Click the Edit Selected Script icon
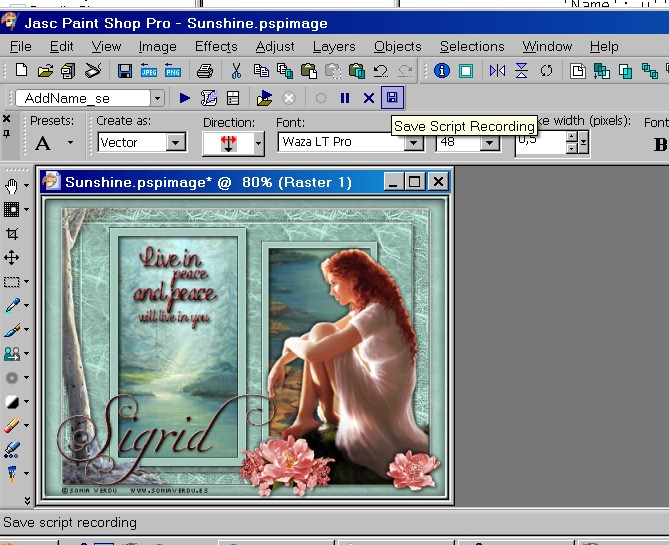Screen dimensions: 669x545 click(209, 99)
